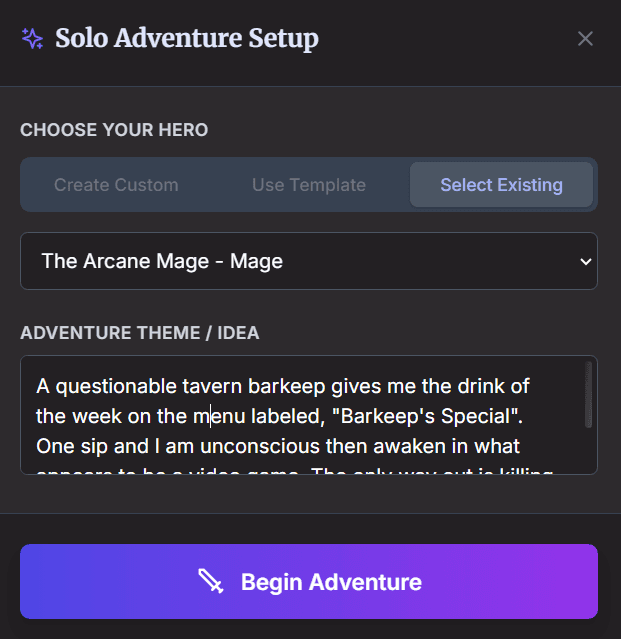
Task: Click the sword icon on Begin Adventure
Action: (210, 582)
